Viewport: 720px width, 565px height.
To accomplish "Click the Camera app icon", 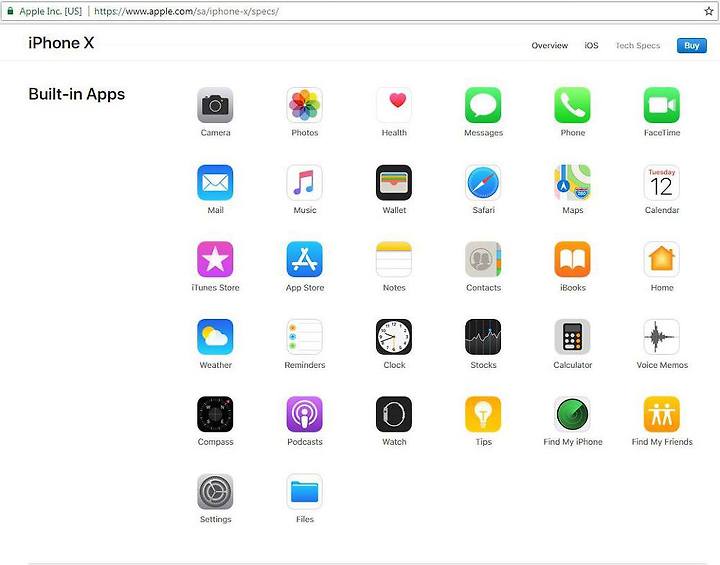I will (x=215, y=105).
